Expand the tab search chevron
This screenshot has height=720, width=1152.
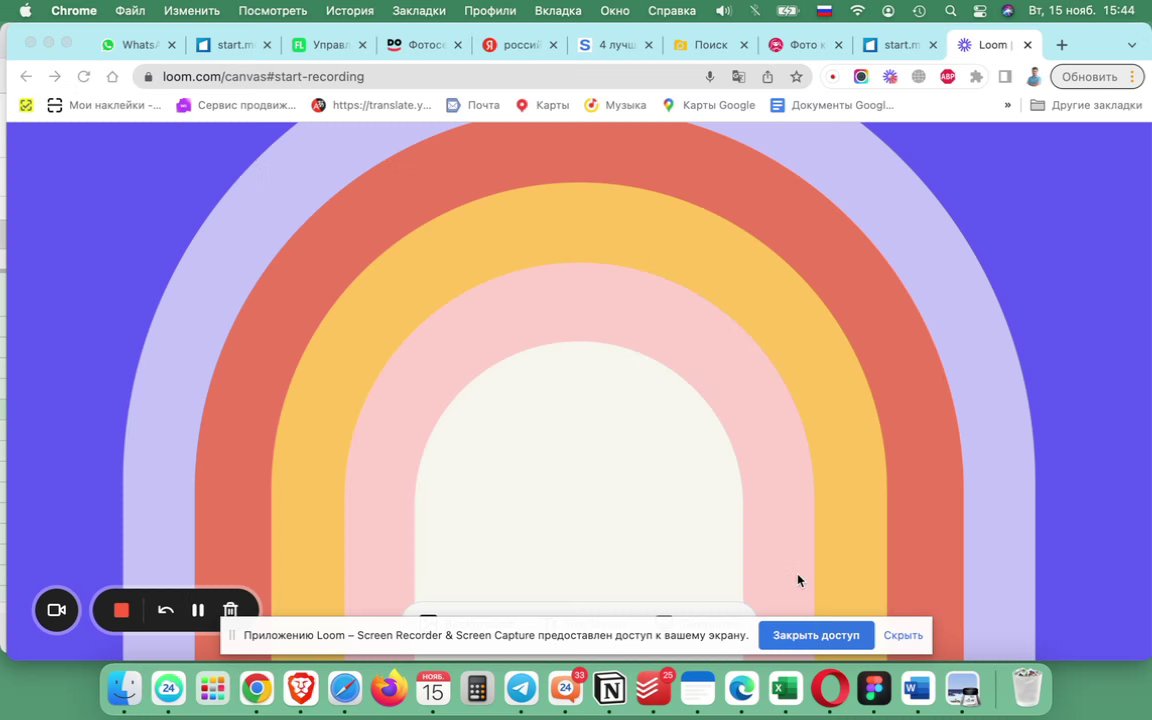click(1131, 45)
